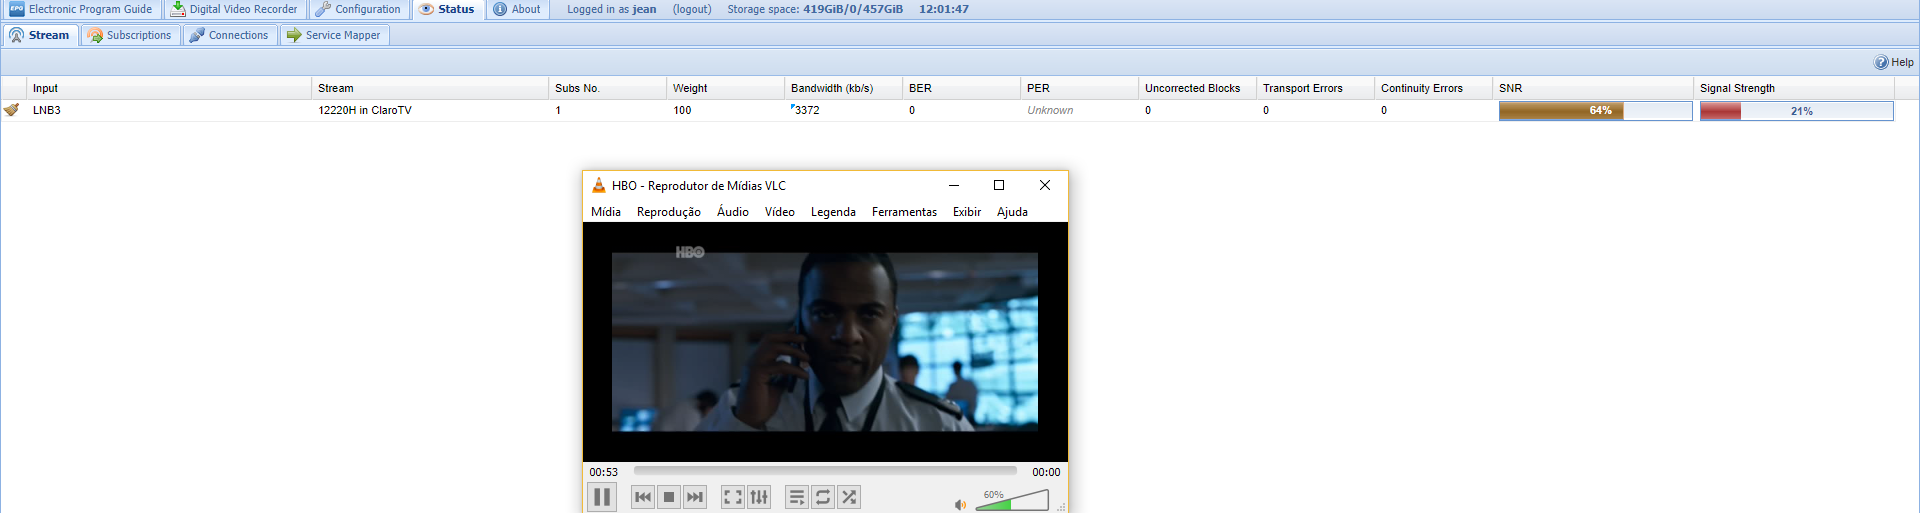Open the Help button

1893,62
